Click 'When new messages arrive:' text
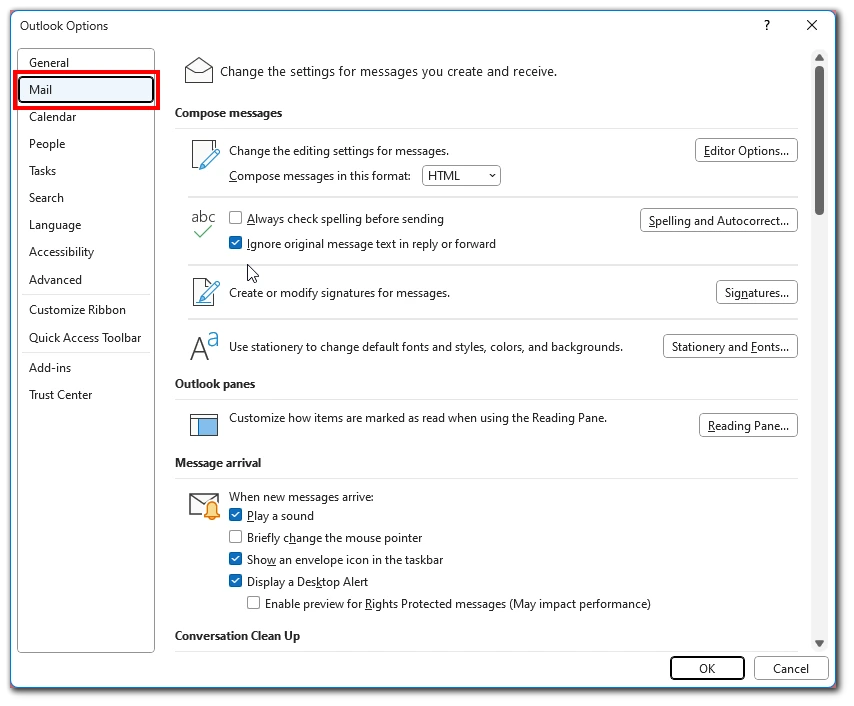854x706 pixels. click(x=301, y=497)
